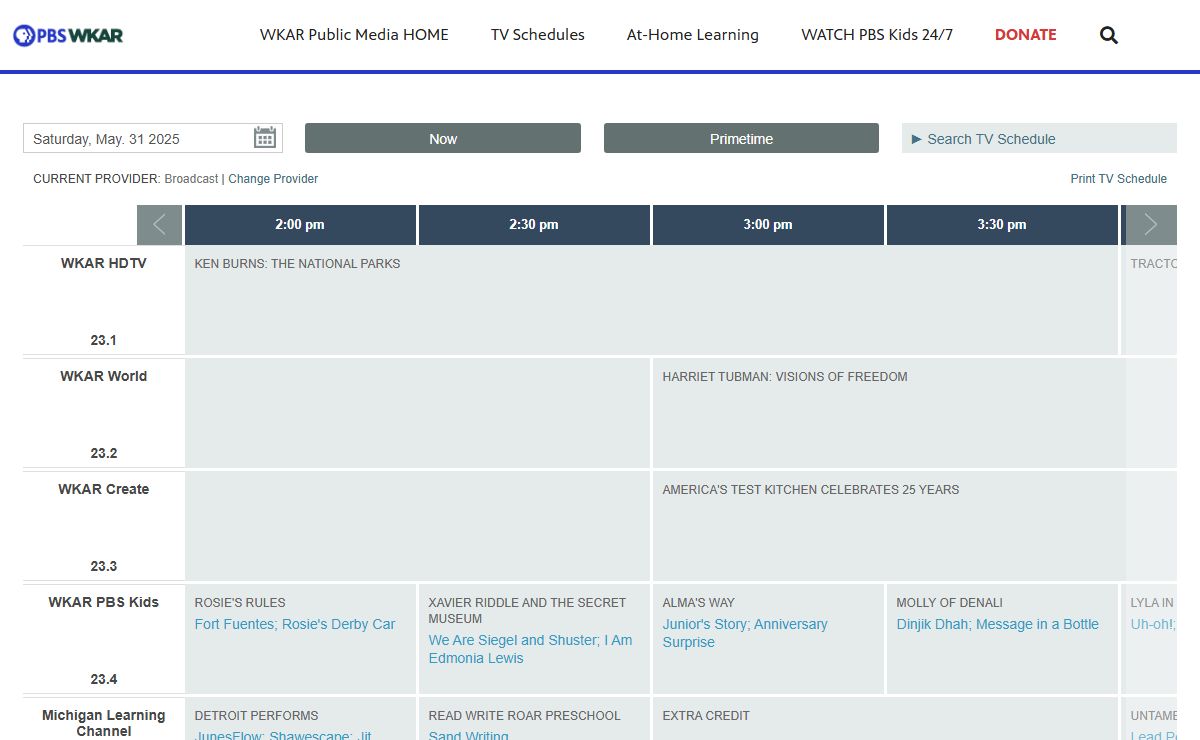Open Harriet Tubman: Visions of Freedom listing

(785, 377)
